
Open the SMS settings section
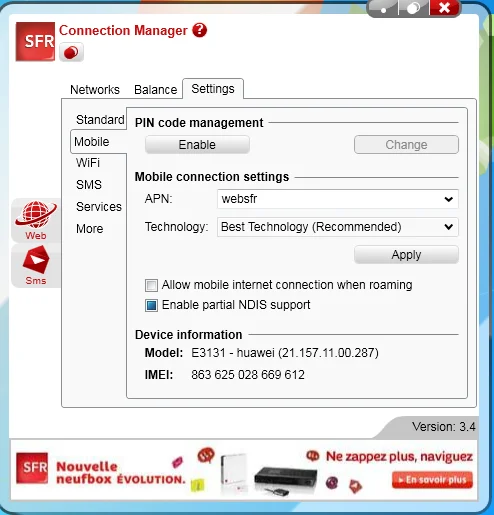point(89,184)
